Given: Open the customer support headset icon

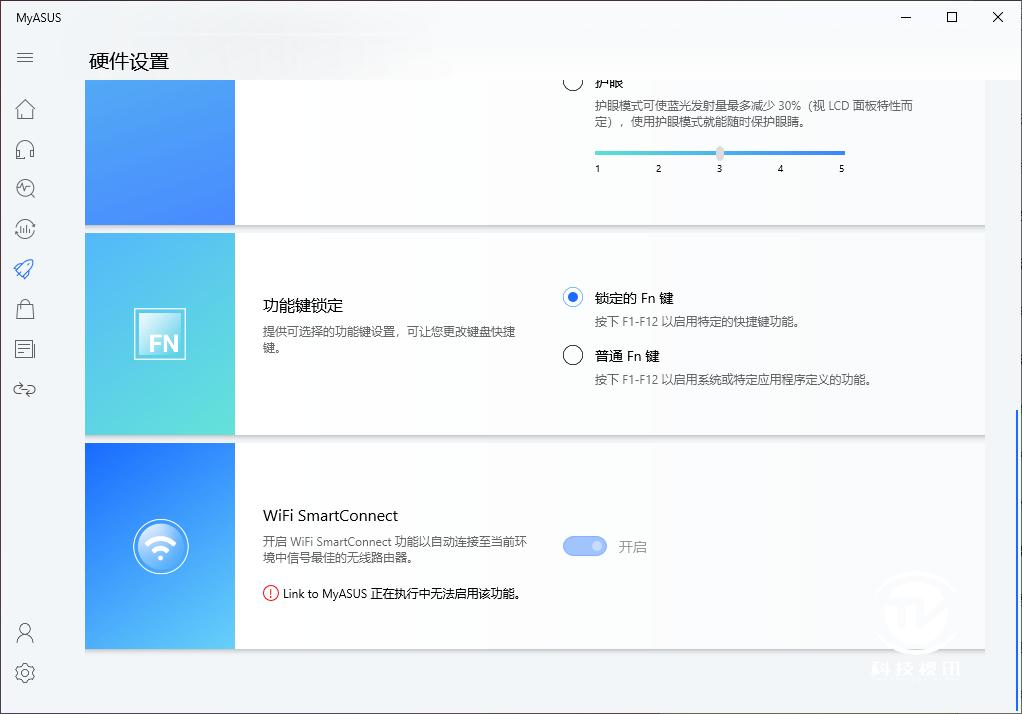Looking at the screenshot, I should [25, 148].
